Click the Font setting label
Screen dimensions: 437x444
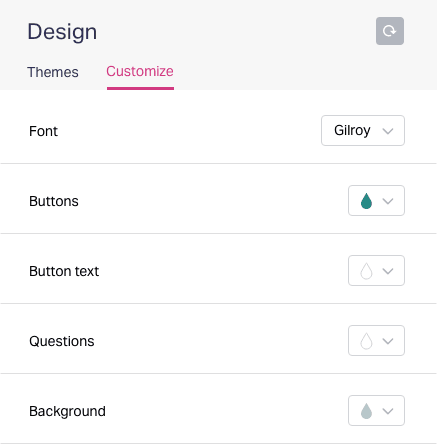(43, 131)
